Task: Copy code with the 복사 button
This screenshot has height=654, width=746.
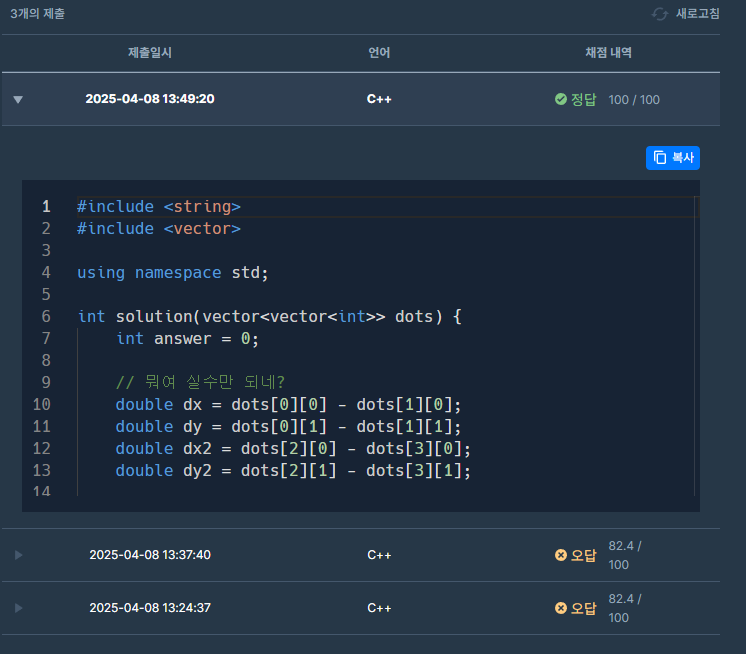Action: point(673,158)
